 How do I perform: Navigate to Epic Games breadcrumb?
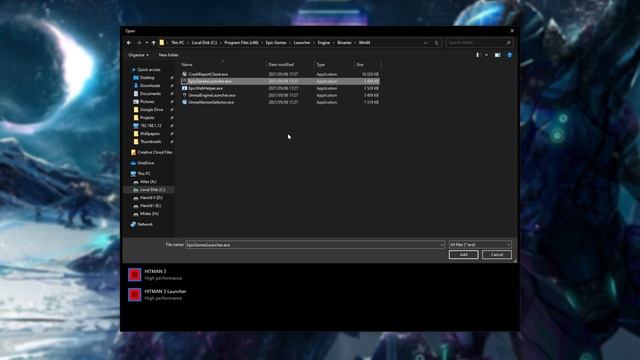pos(276,42)
